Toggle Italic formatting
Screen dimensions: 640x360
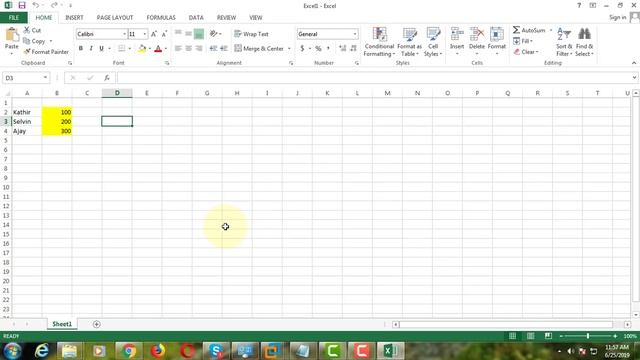point(91,49)
